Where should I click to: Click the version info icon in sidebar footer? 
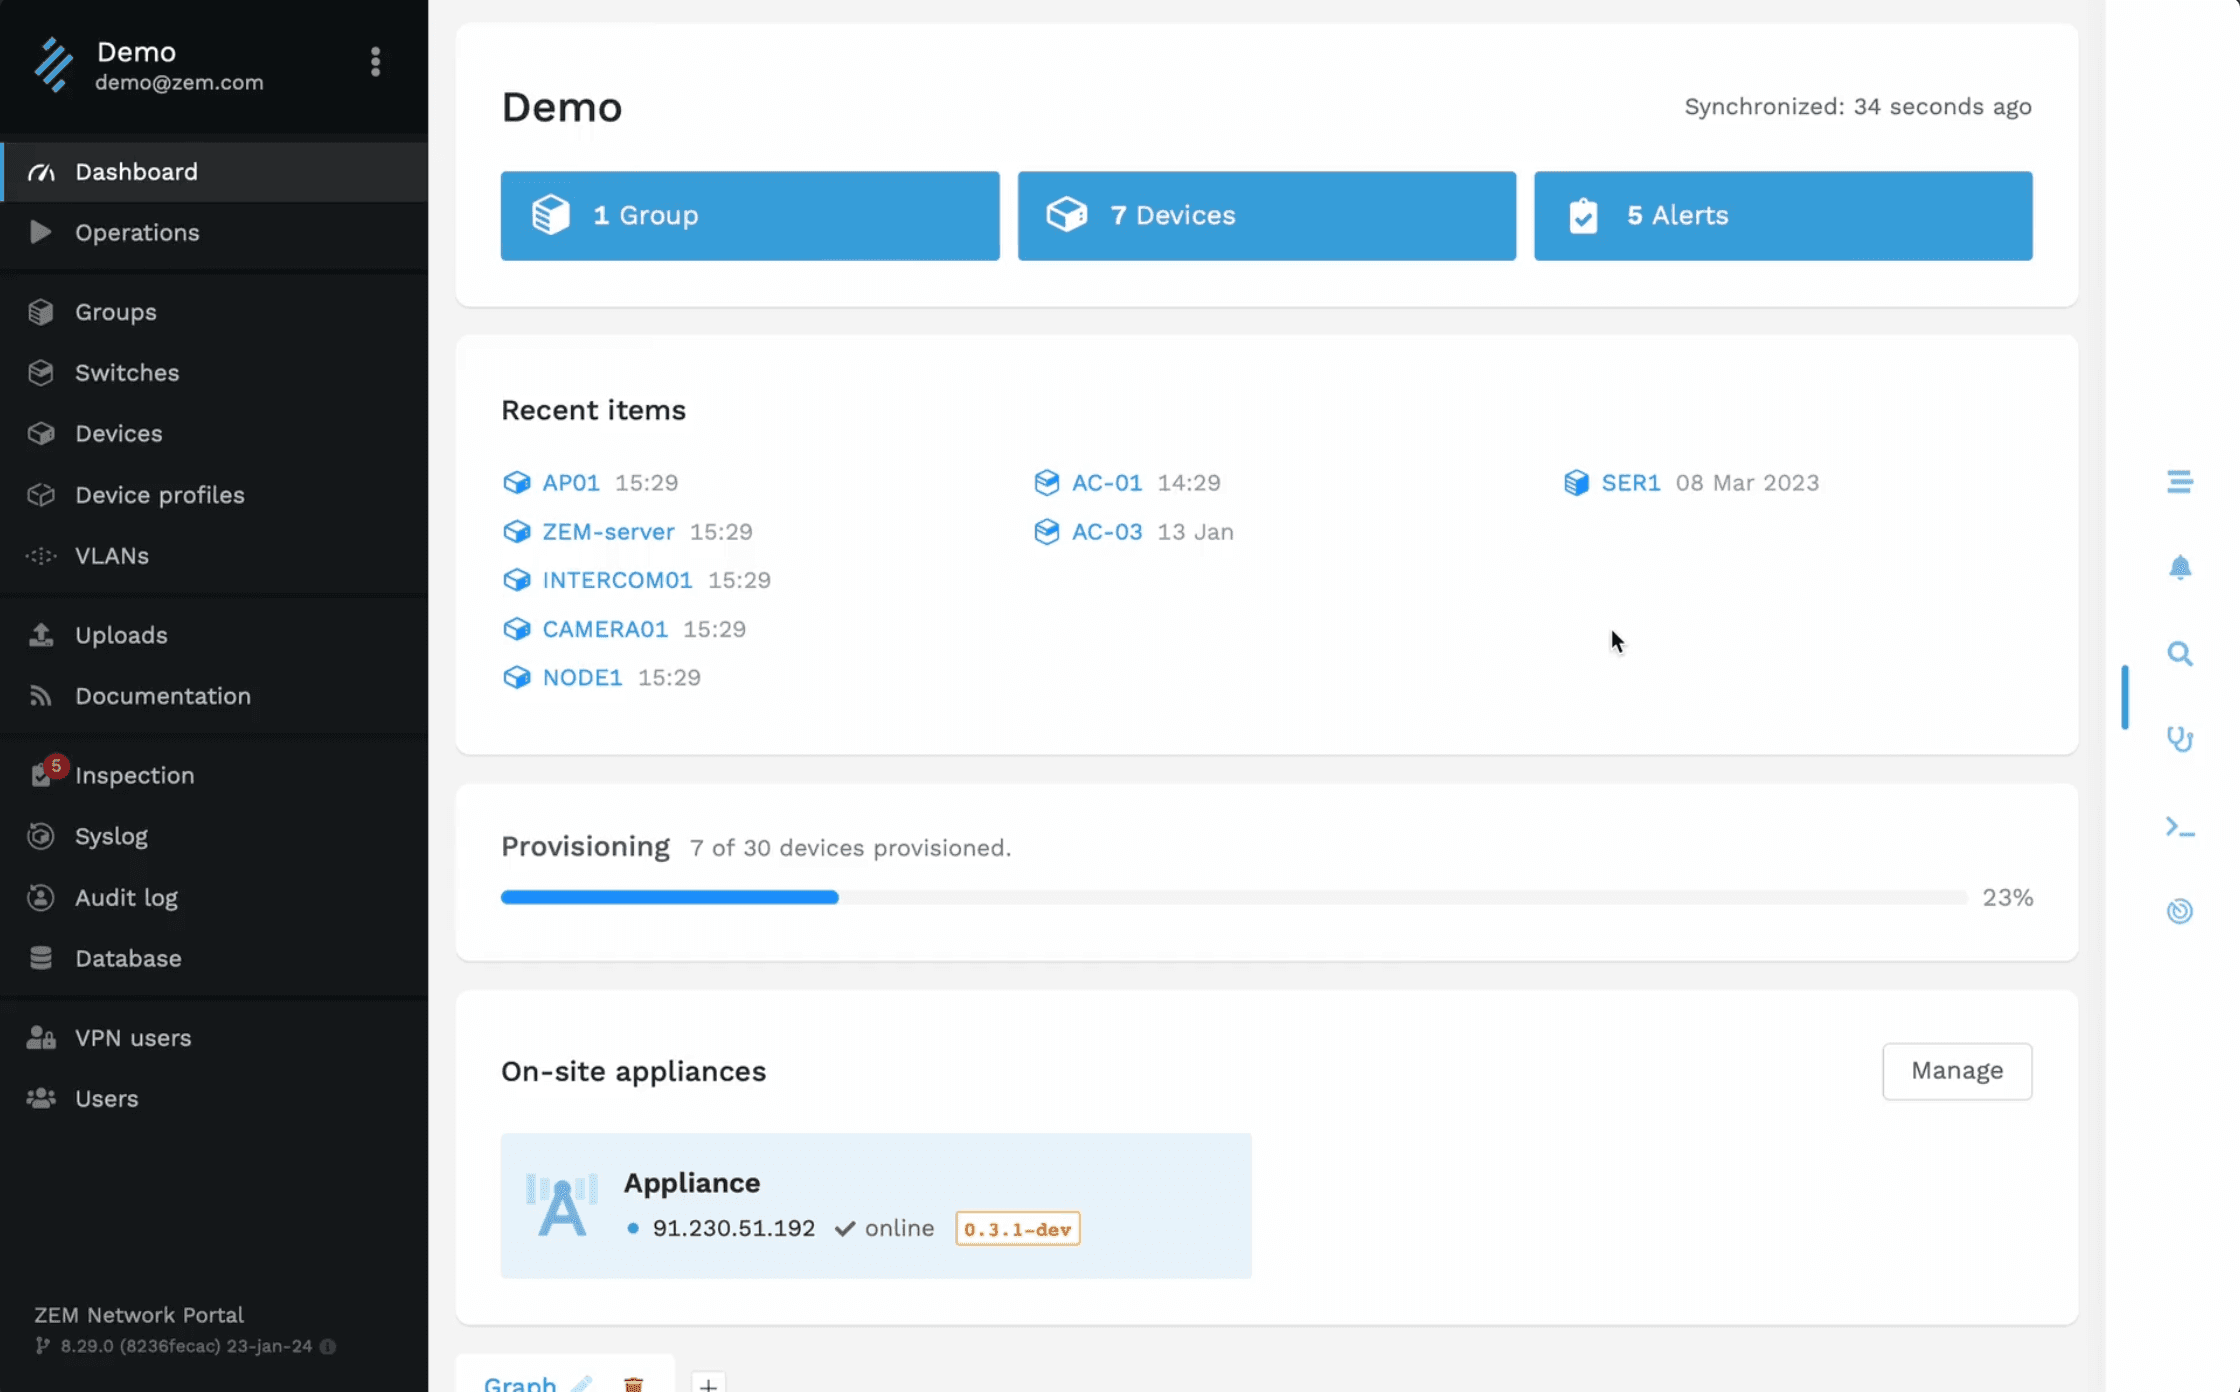pyautogui.click(x=328, y=1346)
